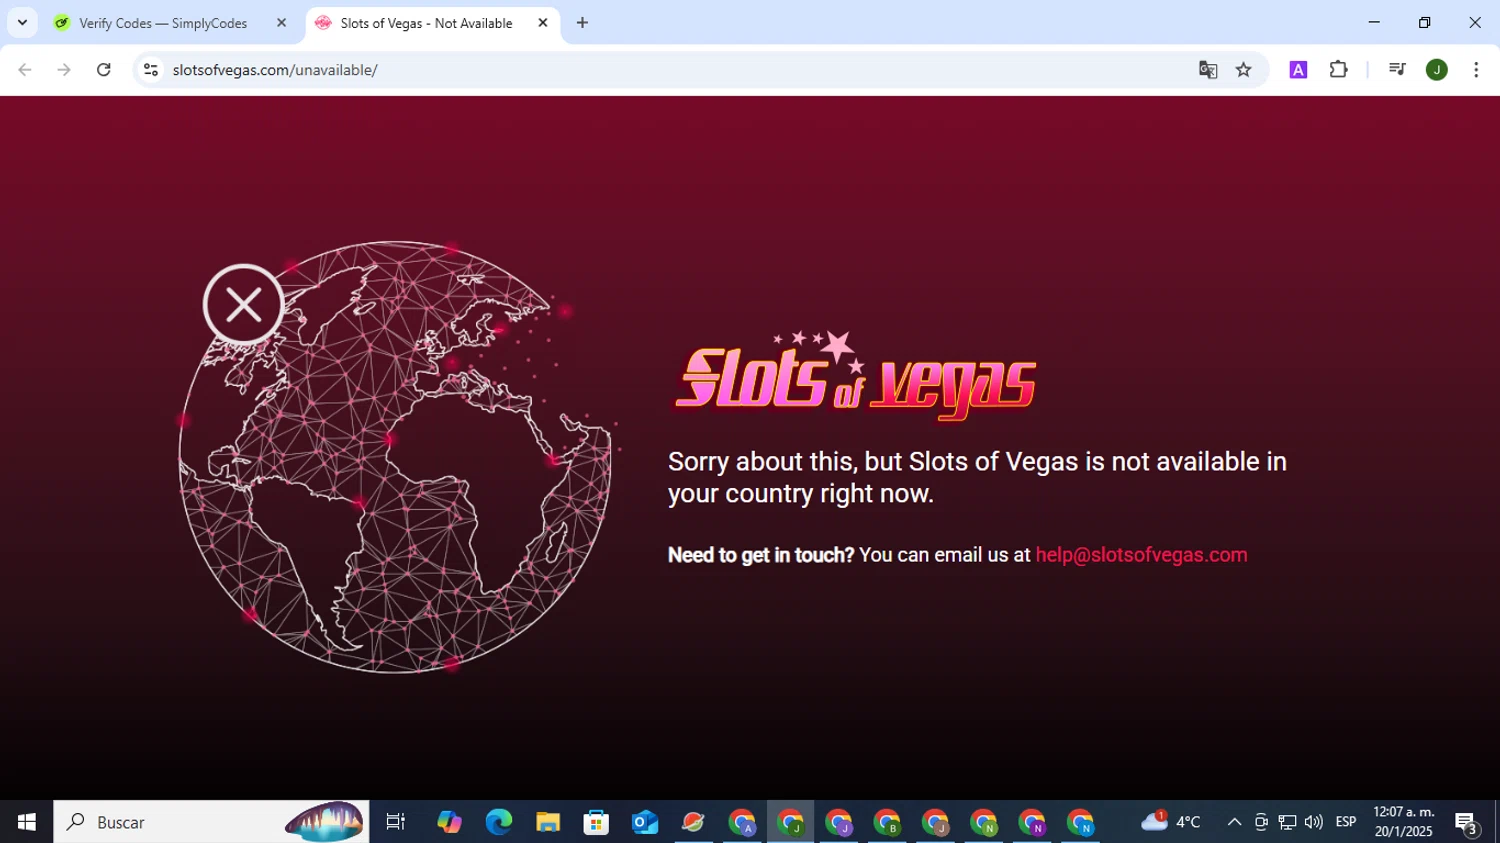The height and width of the screenshot is (843, 1500).
Task: Close the Slots of Vegas tab
Action: pos(543,23)
